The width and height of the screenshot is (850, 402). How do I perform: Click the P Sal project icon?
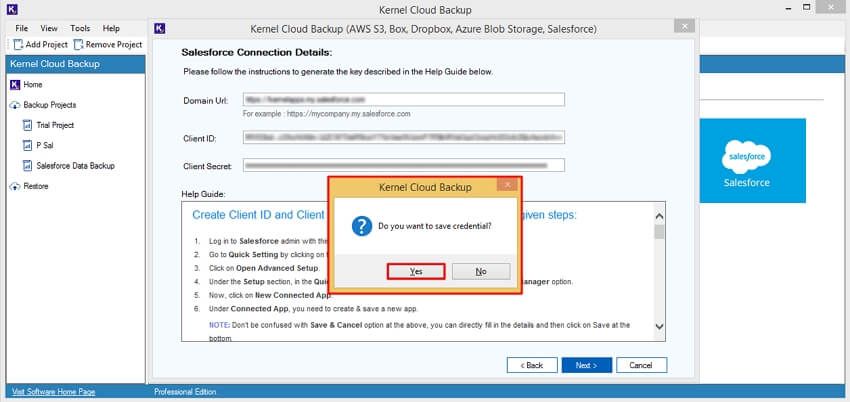28,145
